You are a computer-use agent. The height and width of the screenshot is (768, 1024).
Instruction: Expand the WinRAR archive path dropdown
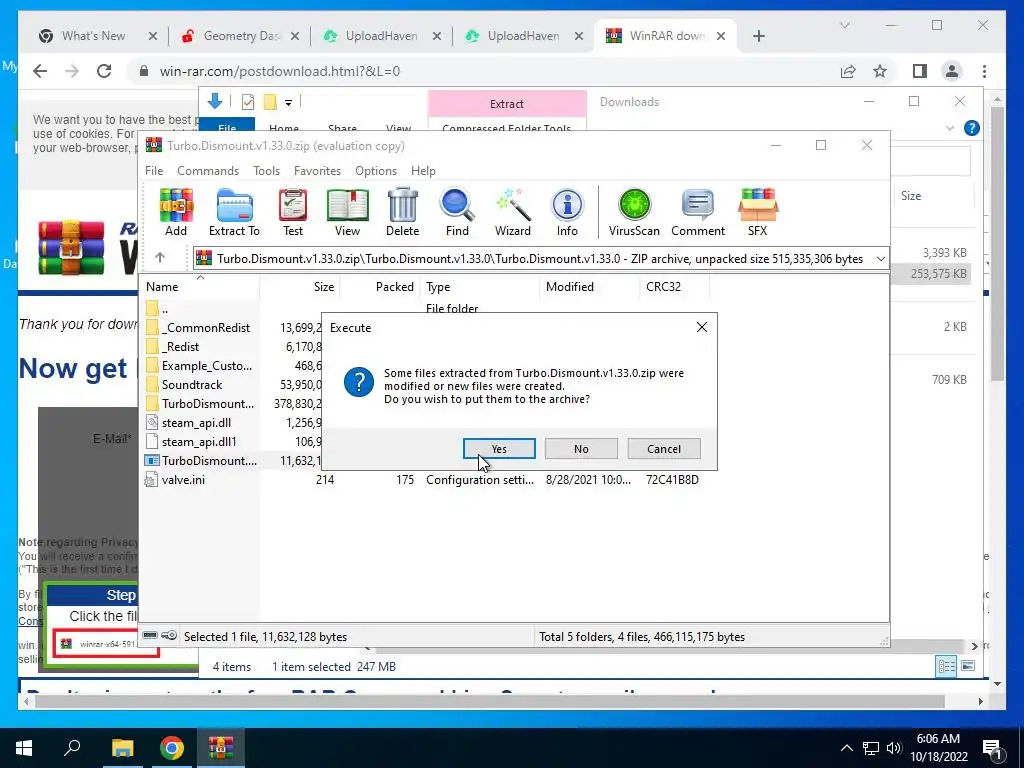click(x=880, y=259)
